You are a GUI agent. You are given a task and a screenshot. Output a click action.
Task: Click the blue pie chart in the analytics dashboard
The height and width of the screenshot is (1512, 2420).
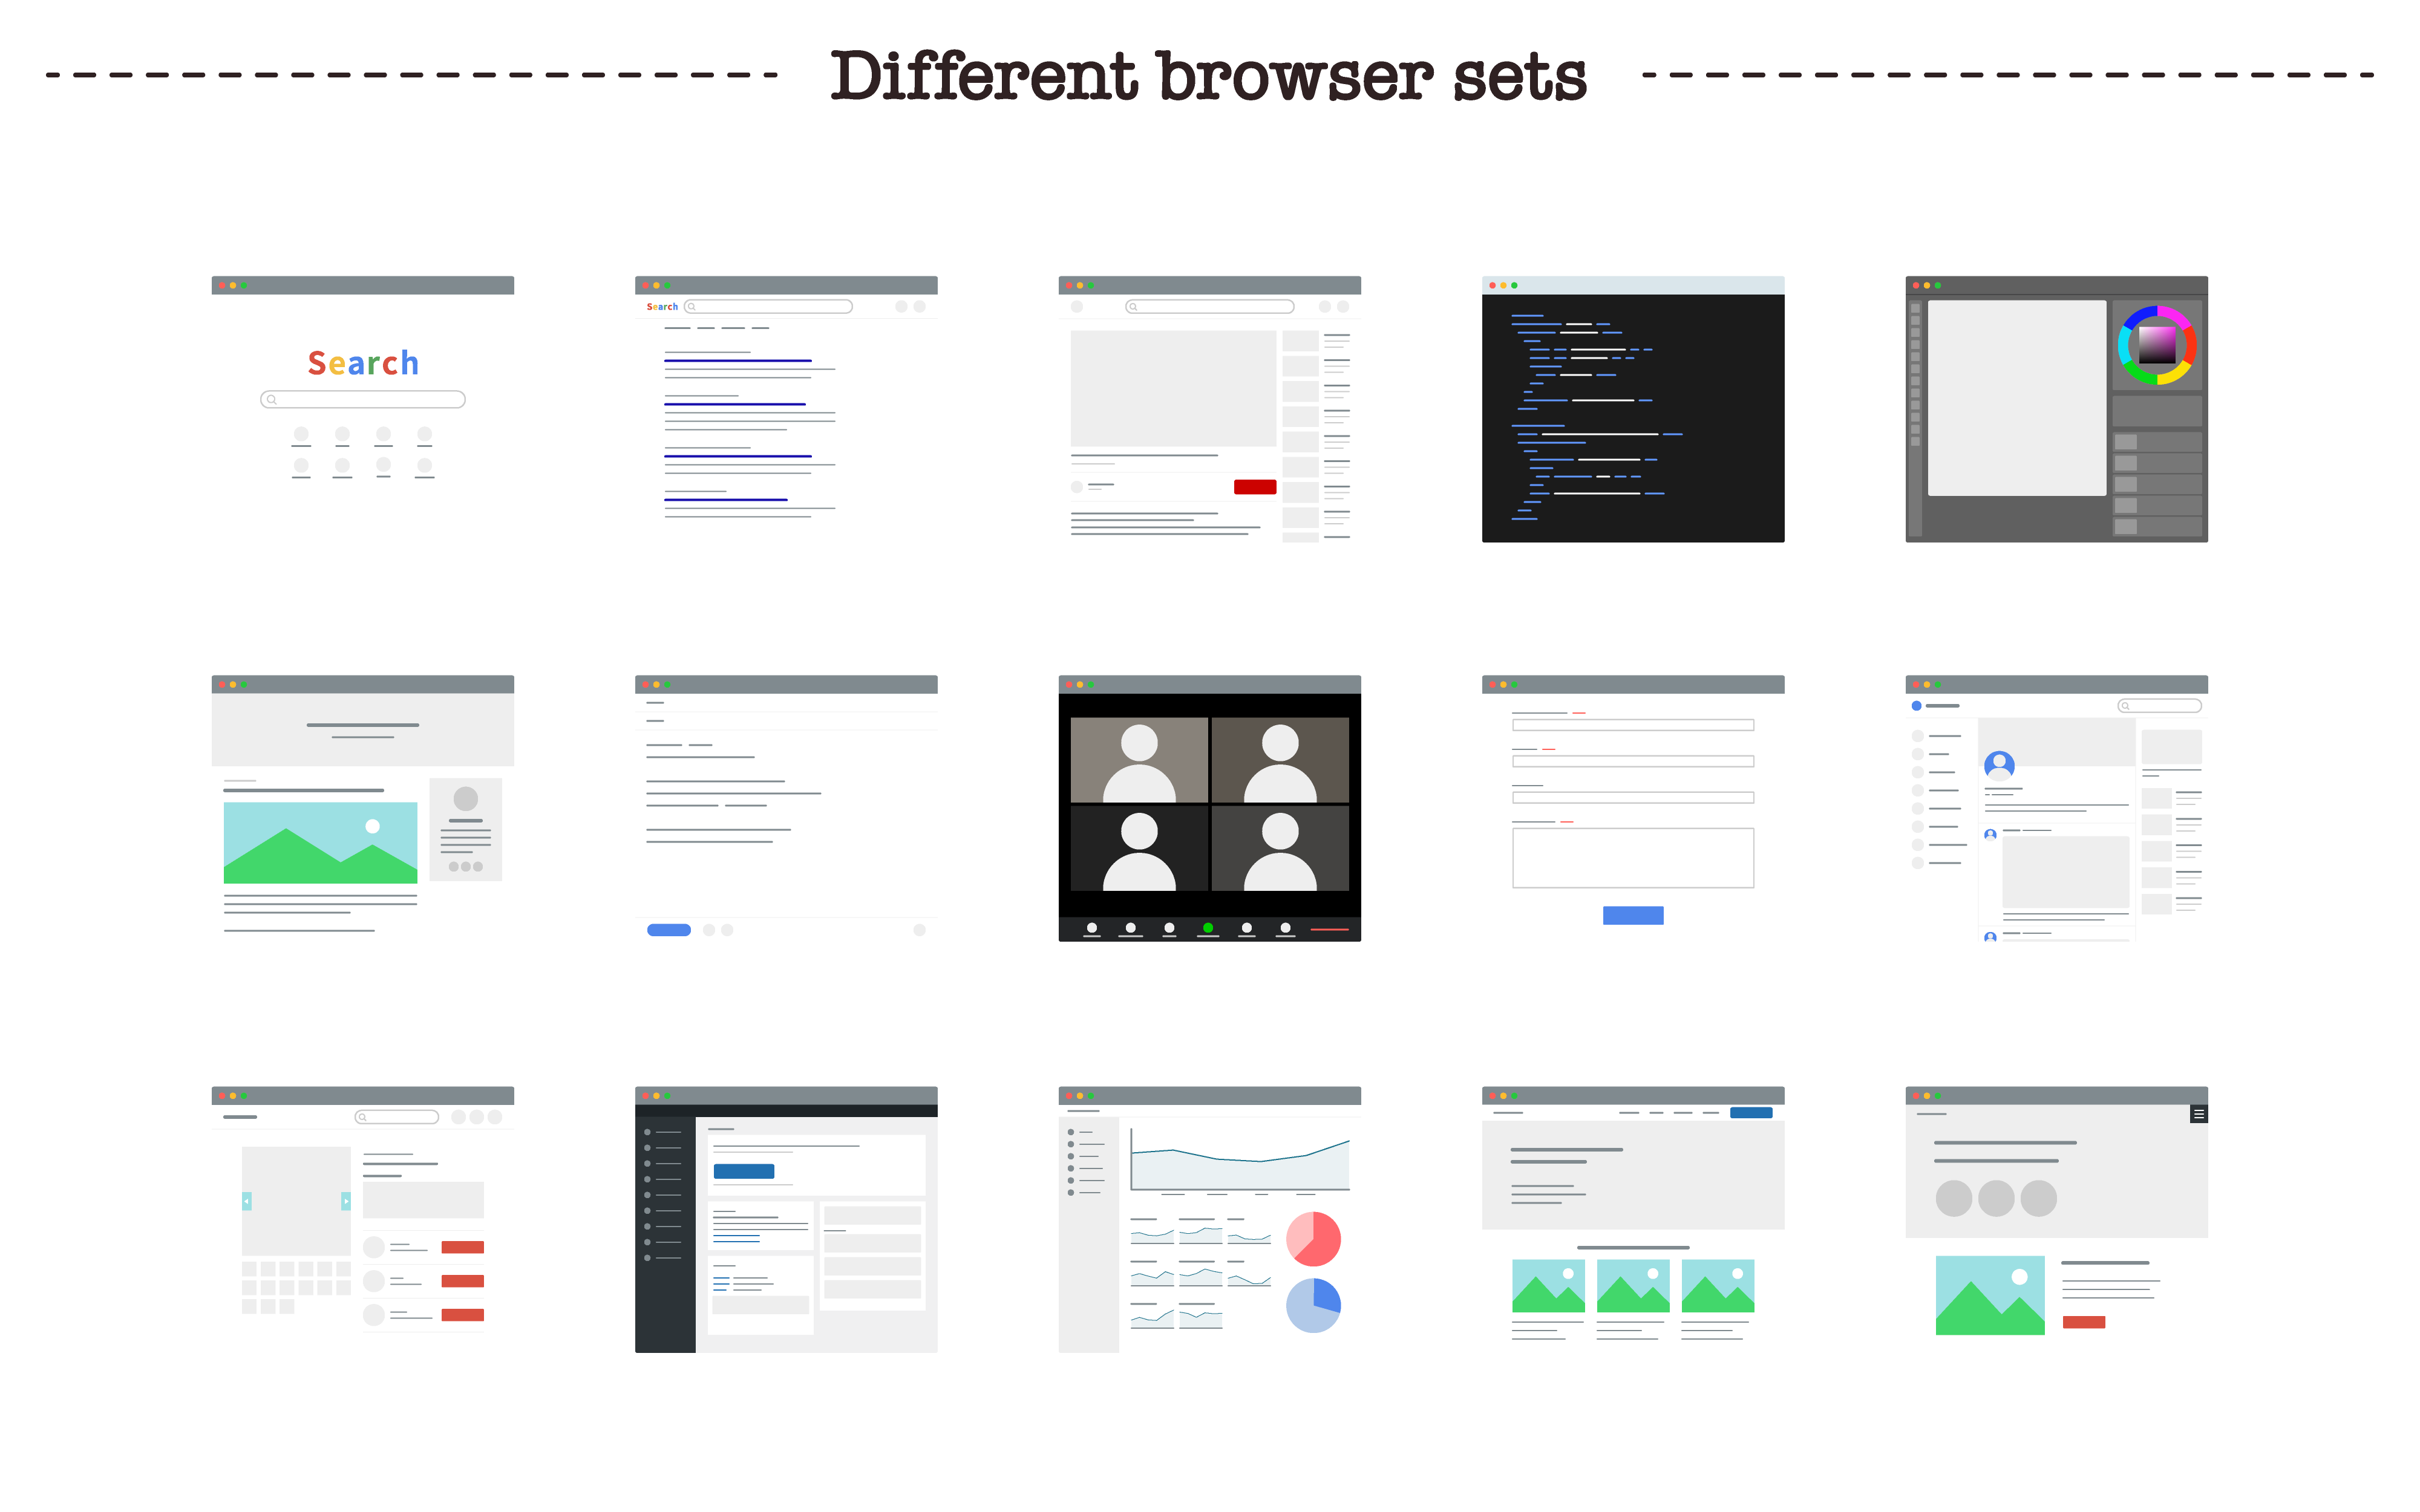click(1313, 1305)
